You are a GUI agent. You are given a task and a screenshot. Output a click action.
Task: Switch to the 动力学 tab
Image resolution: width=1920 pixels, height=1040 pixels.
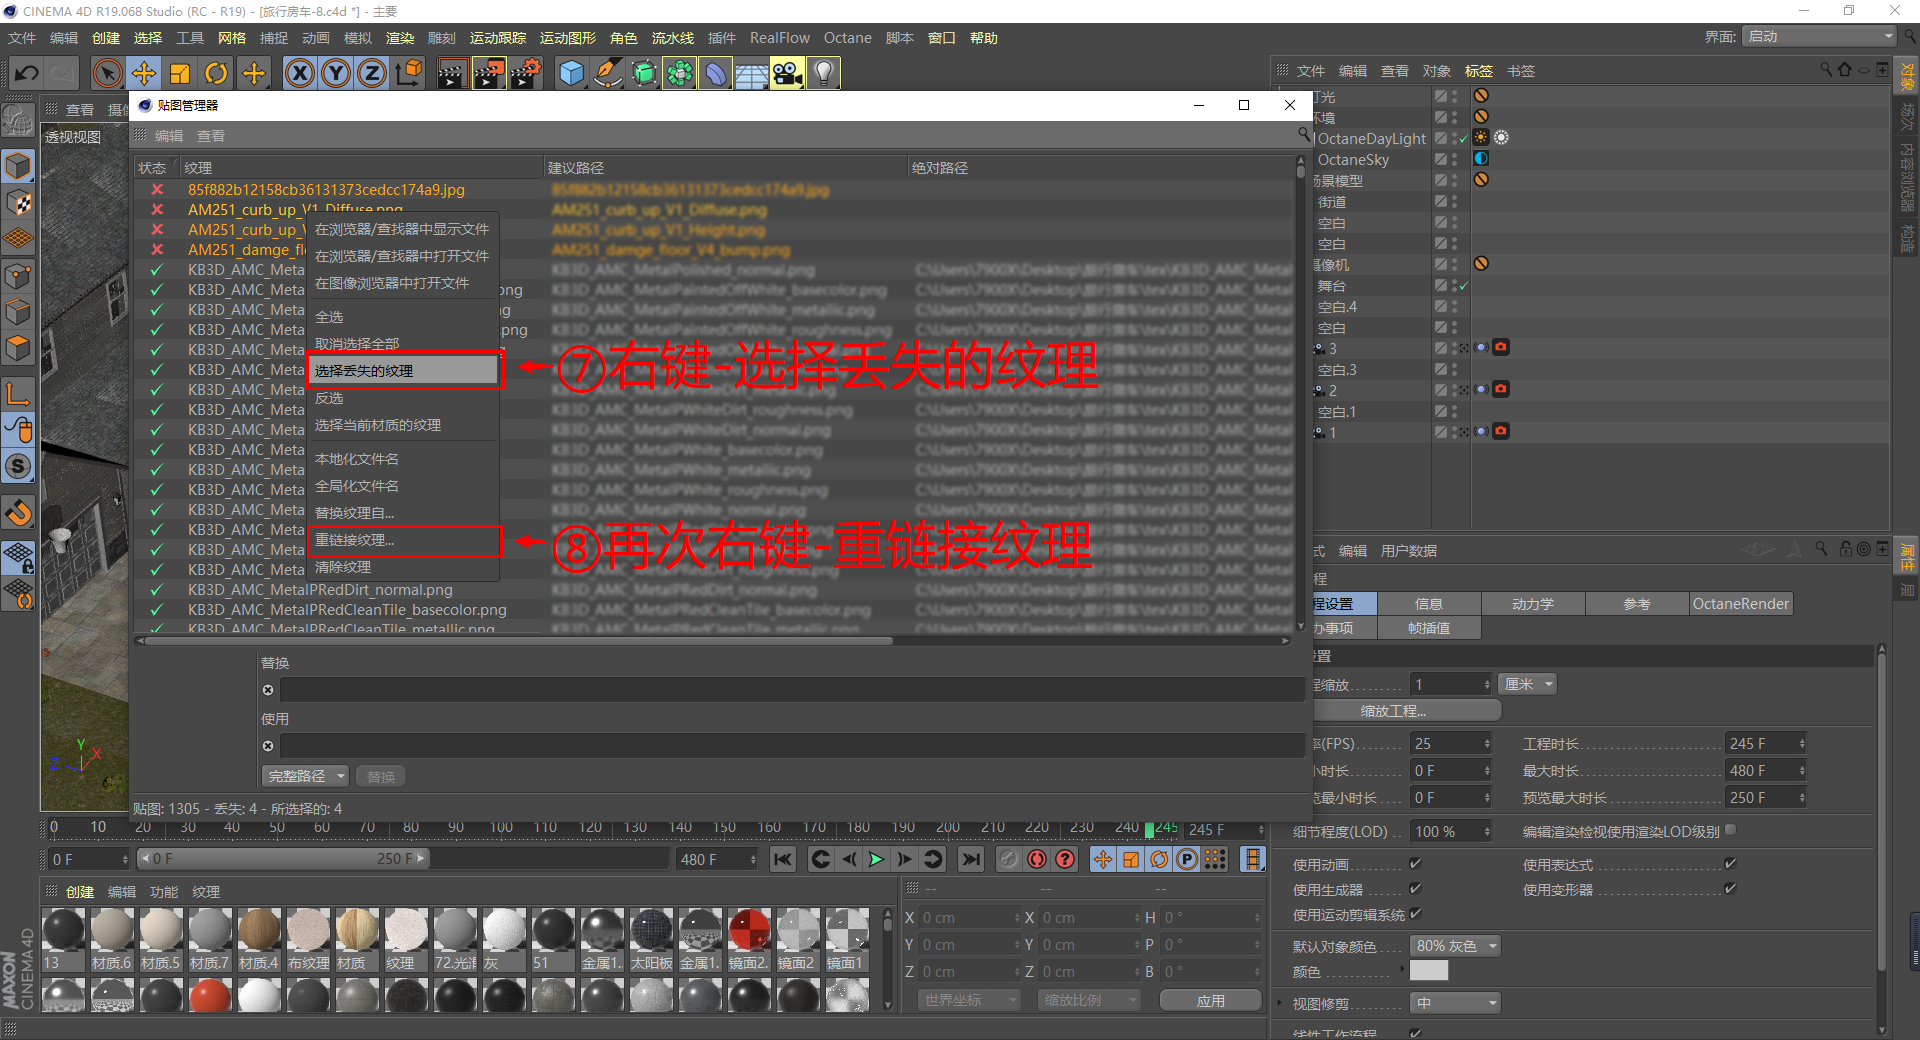point(1532,604)
